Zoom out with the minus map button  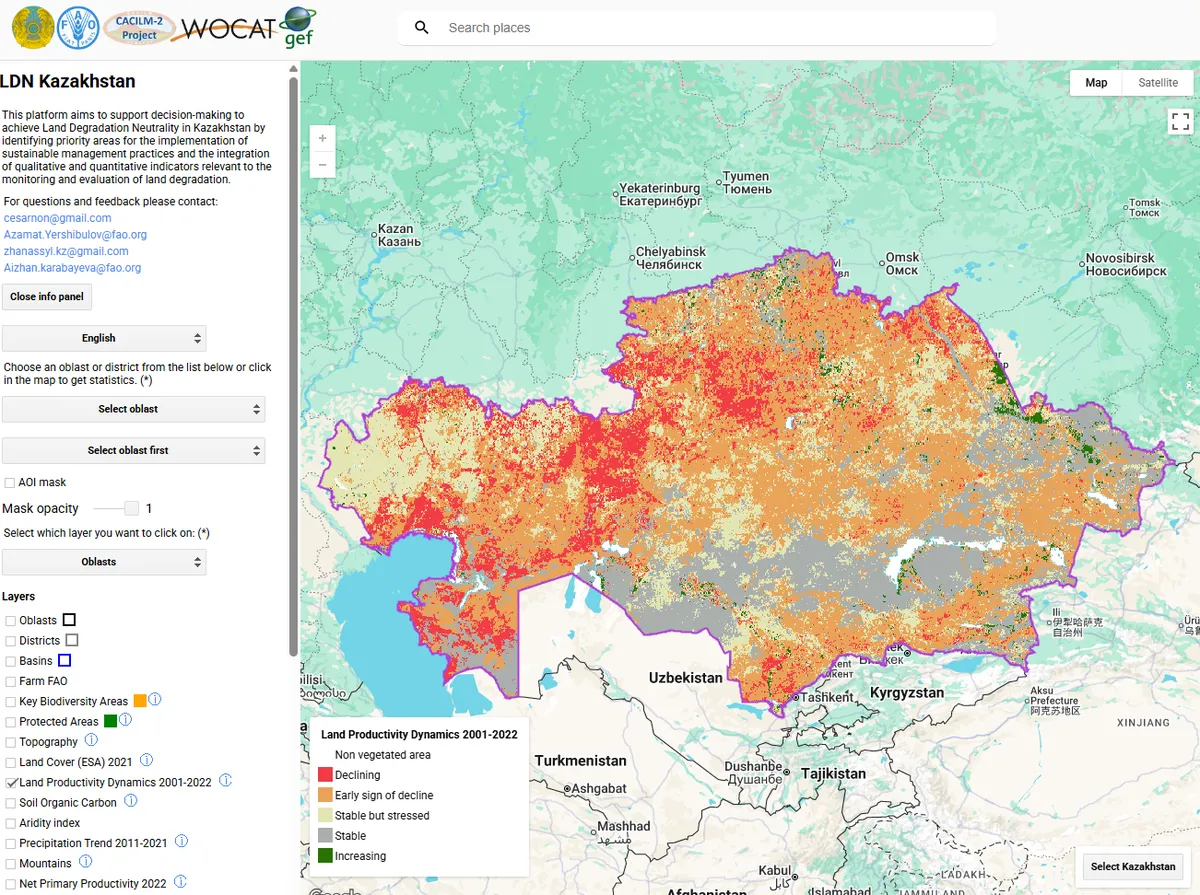[x=322, y=164]
